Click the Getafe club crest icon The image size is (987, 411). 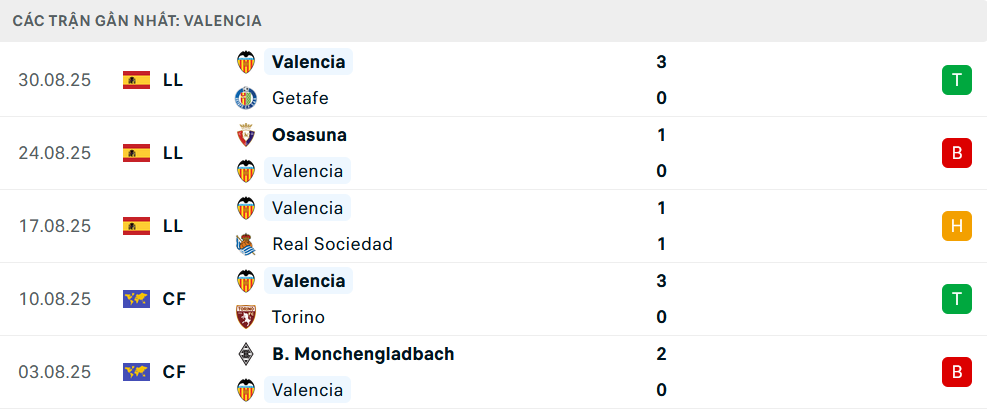coord(245,98)
